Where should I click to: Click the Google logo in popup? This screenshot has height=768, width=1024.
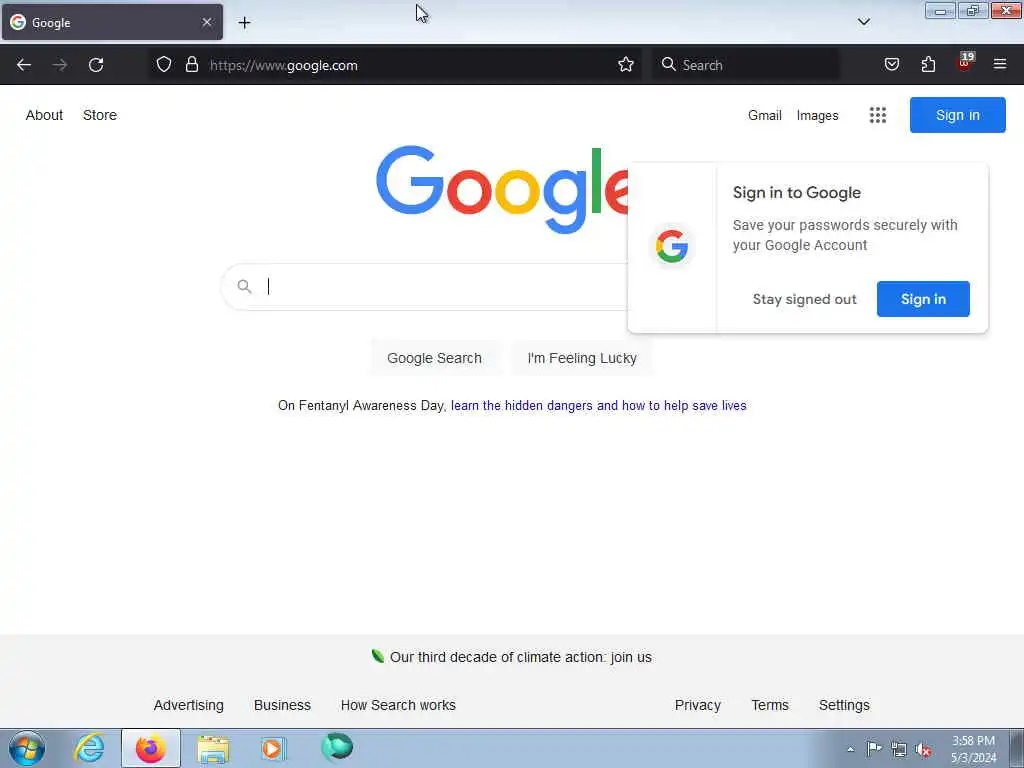[671, 246]
